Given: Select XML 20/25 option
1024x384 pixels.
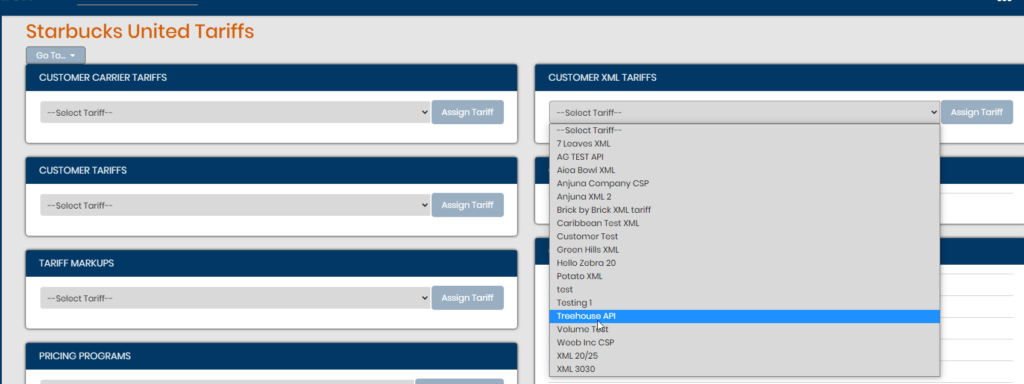Looking at the screenshot, I should pyautogui.click(x=744, y=356).
